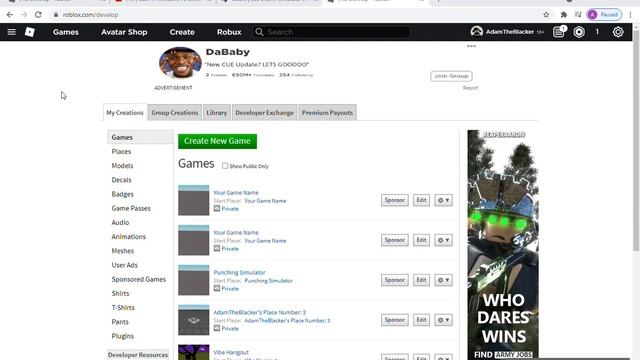Click the Who Dares Wins ad banner
Screen dimensions: 640x360
(503, 245)
